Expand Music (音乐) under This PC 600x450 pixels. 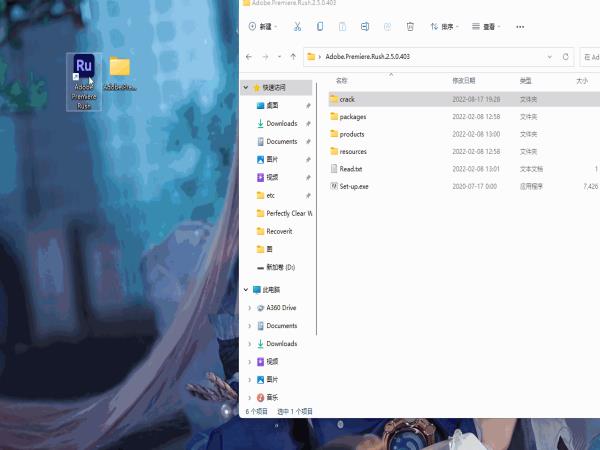pos(250,398)
